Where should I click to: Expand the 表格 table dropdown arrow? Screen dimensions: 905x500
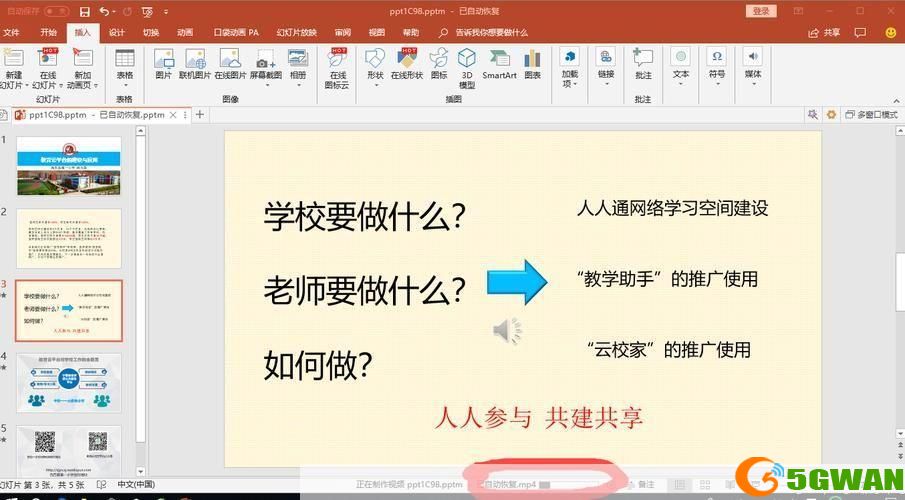tap(125, 85)
